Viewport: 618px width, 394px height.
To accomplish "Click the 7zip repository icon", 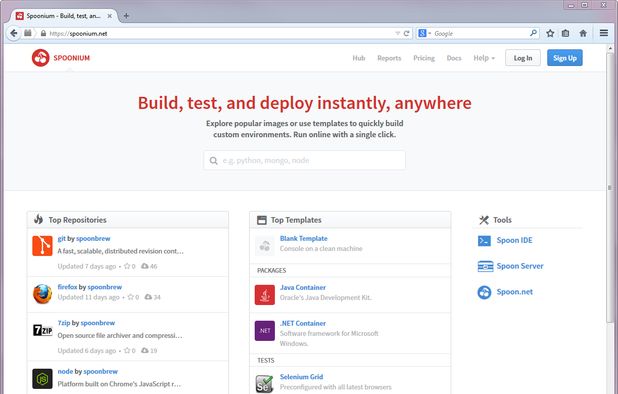I will pyautogui.click(x=42, y=330).
